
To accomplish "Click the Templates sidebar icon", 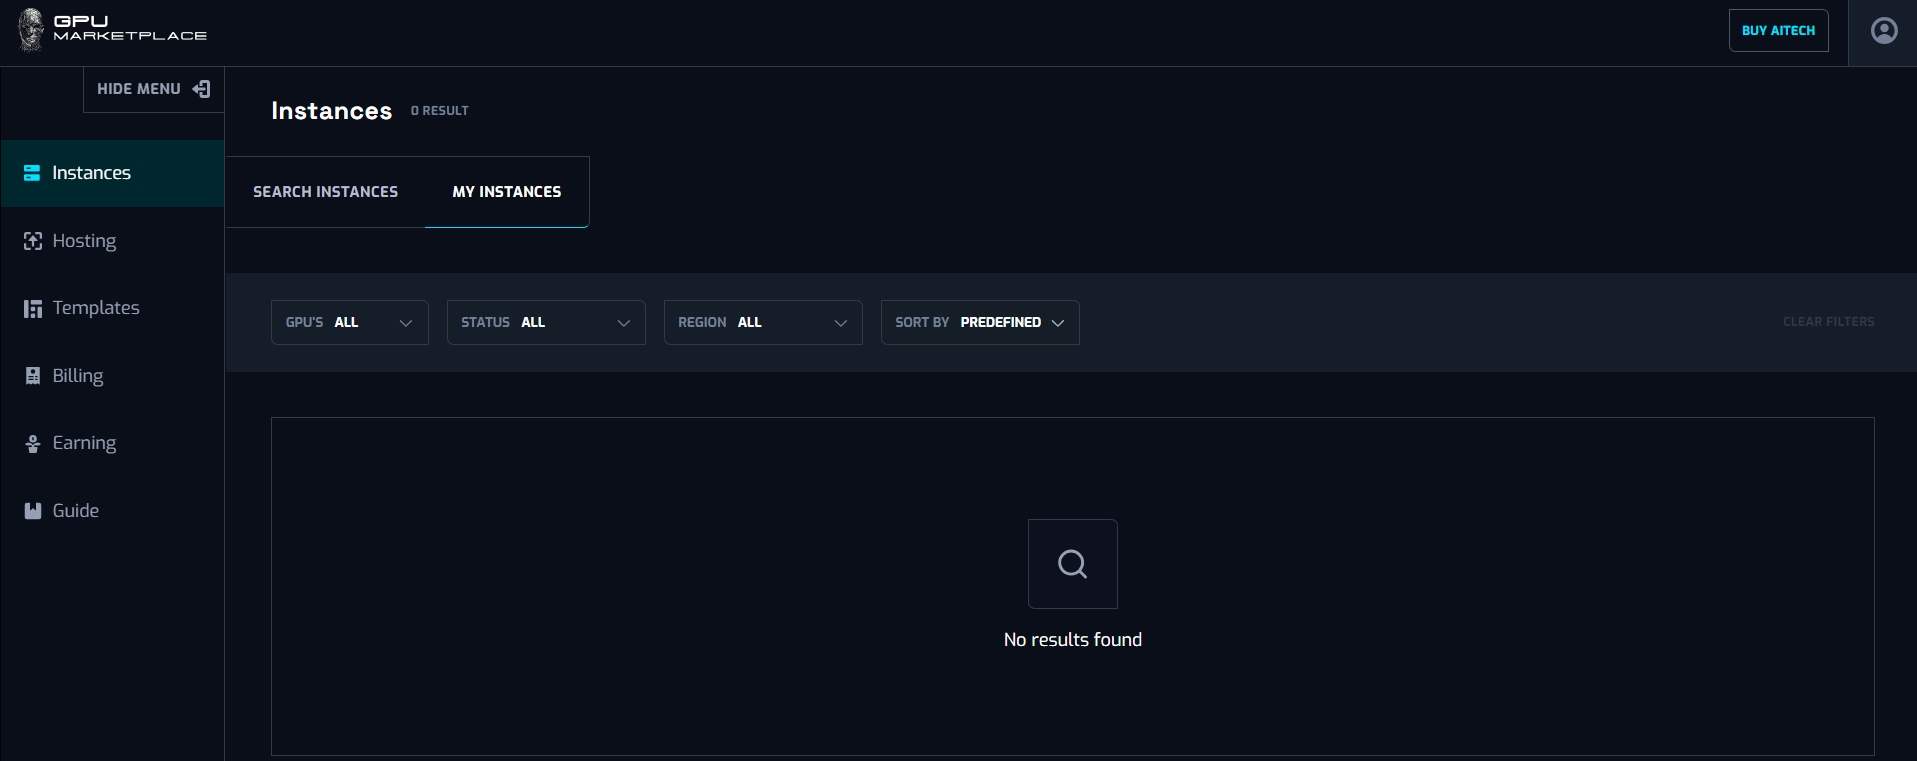I will (33, 308).
